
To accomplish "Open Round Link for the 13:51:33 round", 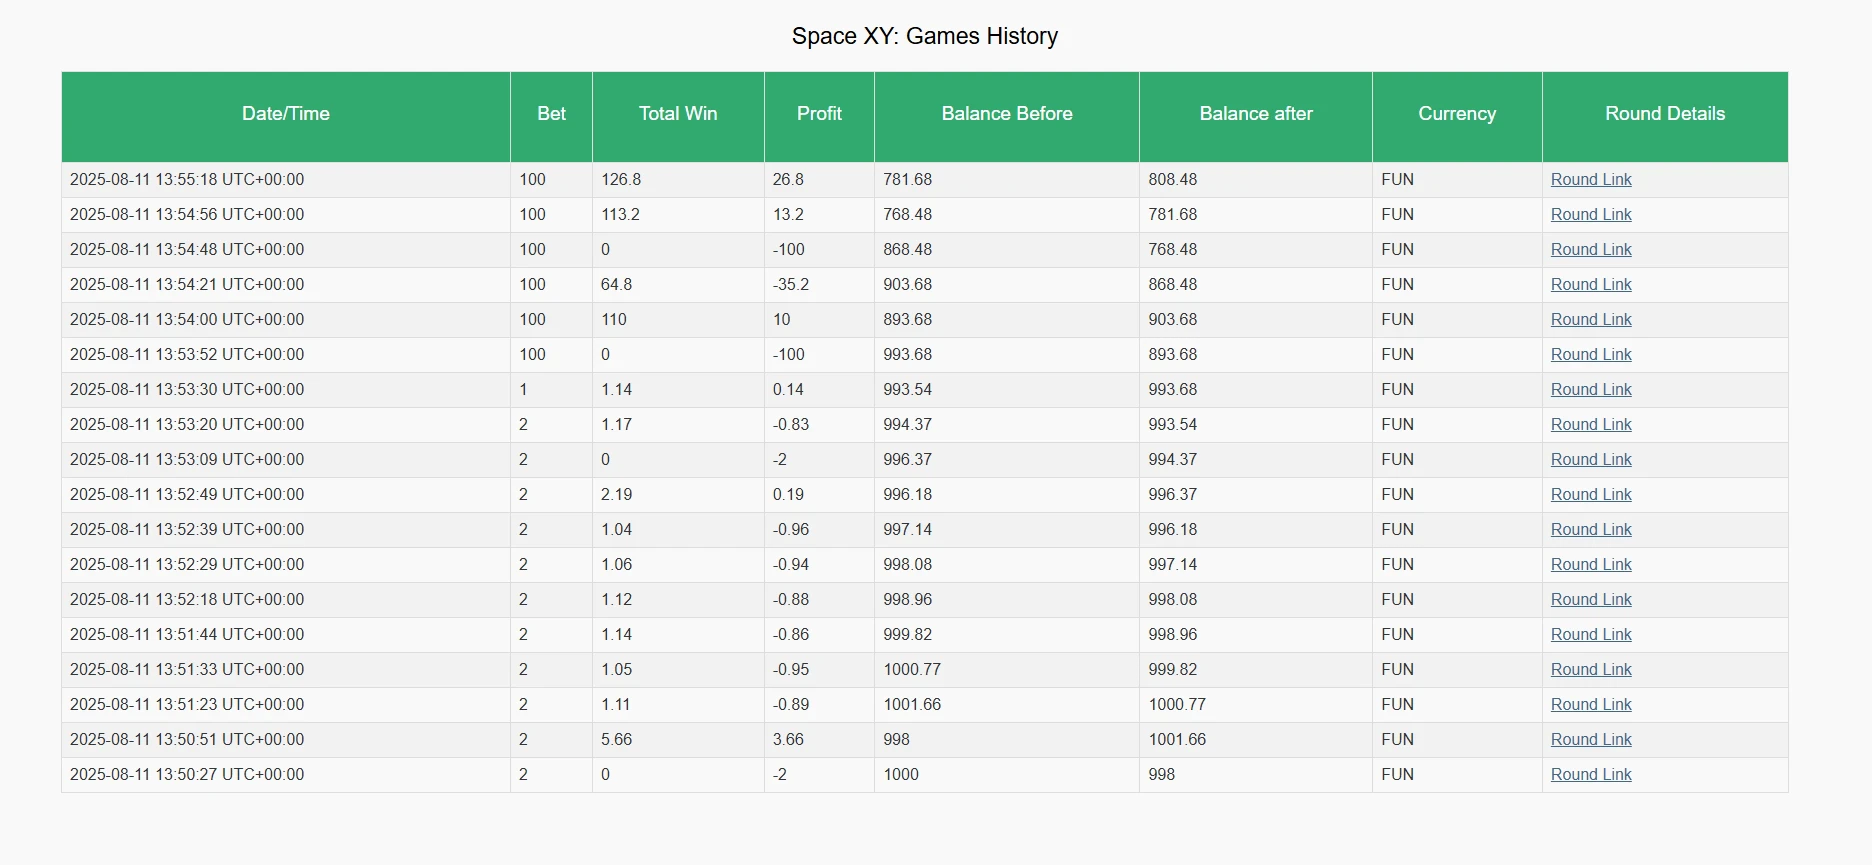I will pos(1591,670).
